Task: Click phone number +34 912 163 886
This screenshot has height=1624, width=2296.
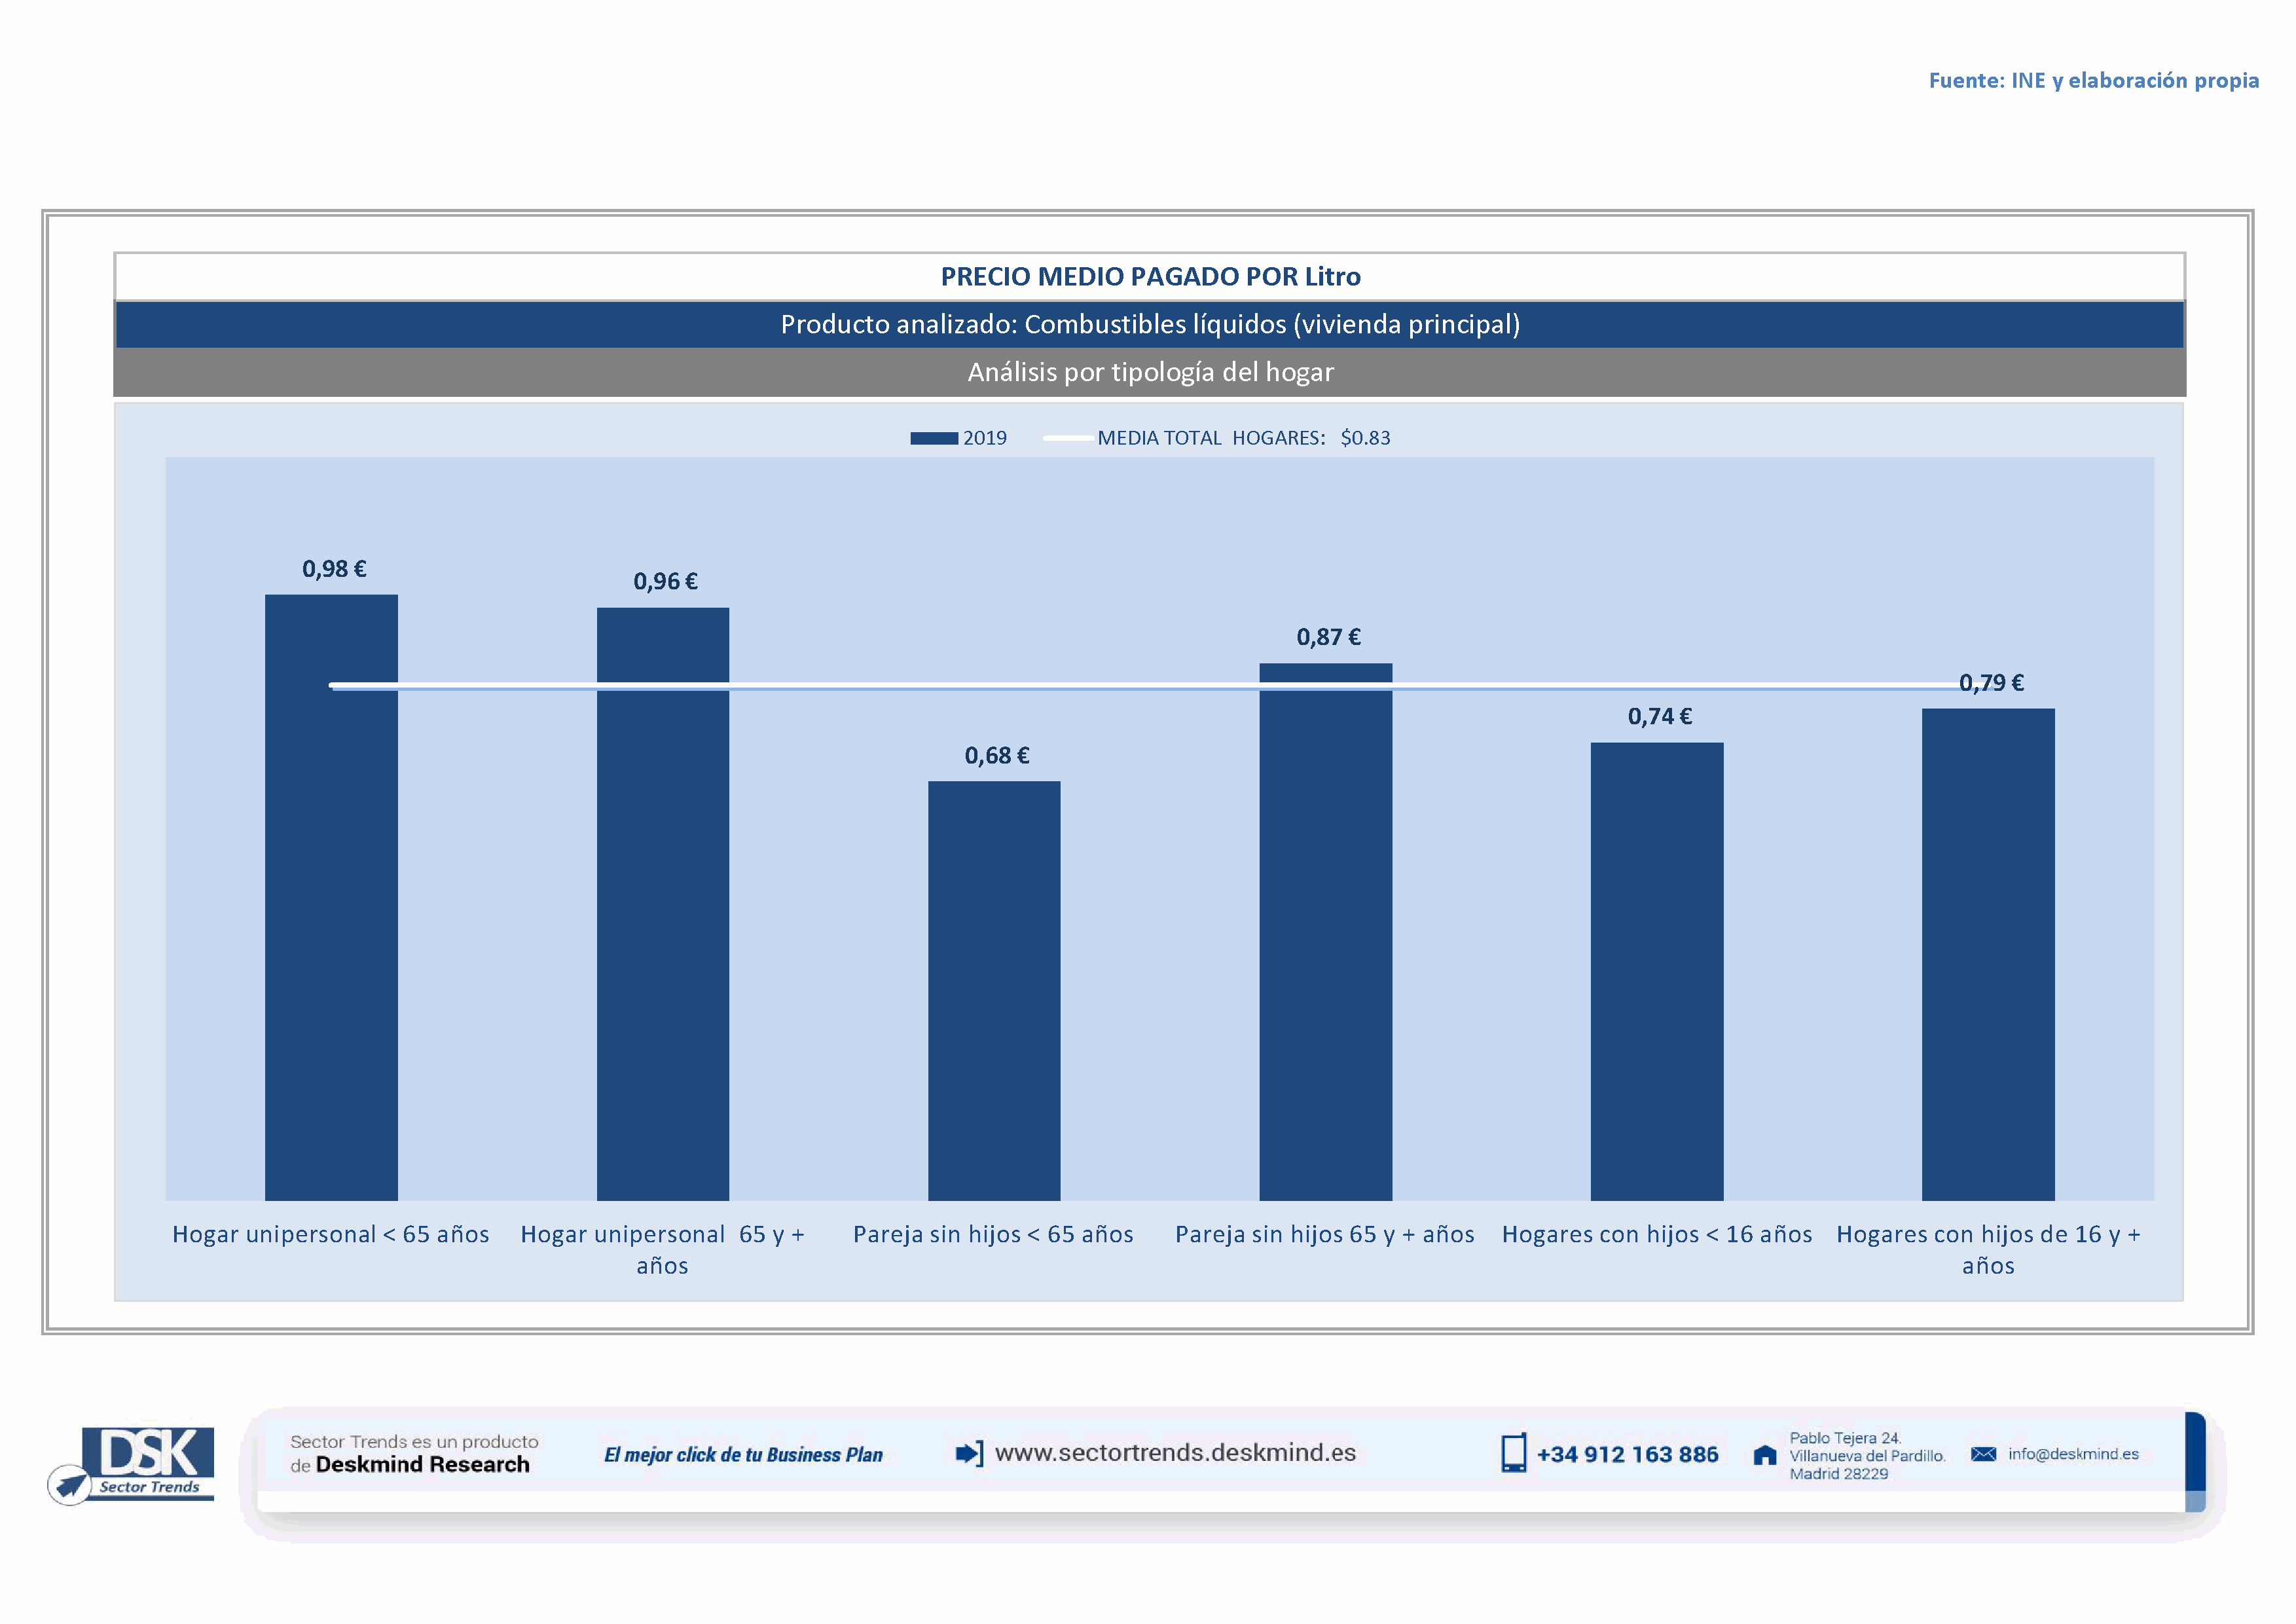Action: tap(1627, 1454)
